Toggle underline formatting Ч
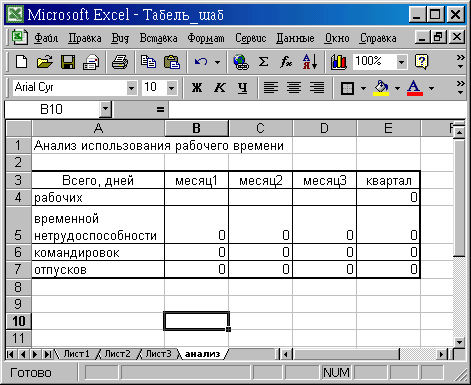The image size is (471, 385). click(243, 88)
